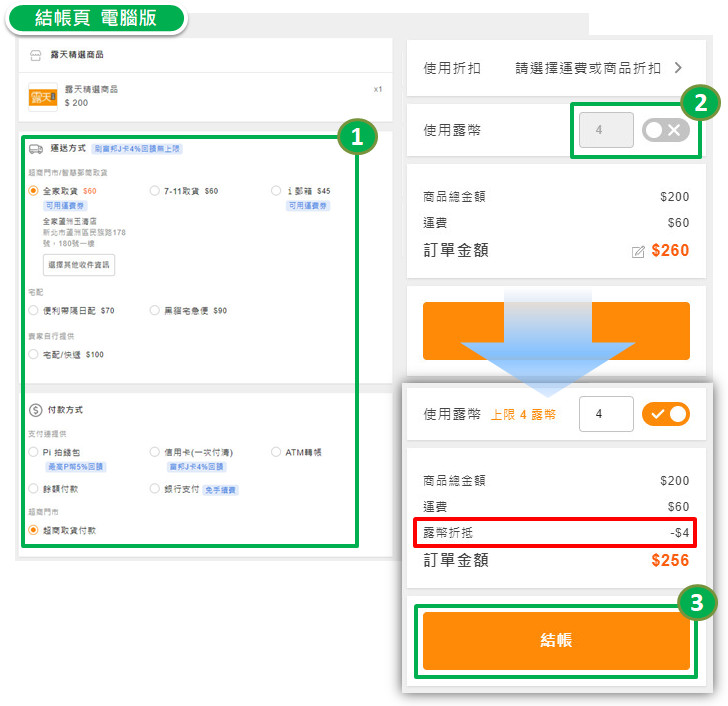Click the dollar coin icon by 付款方式
This screenshot has height=706, width=728.
[36, 410]
